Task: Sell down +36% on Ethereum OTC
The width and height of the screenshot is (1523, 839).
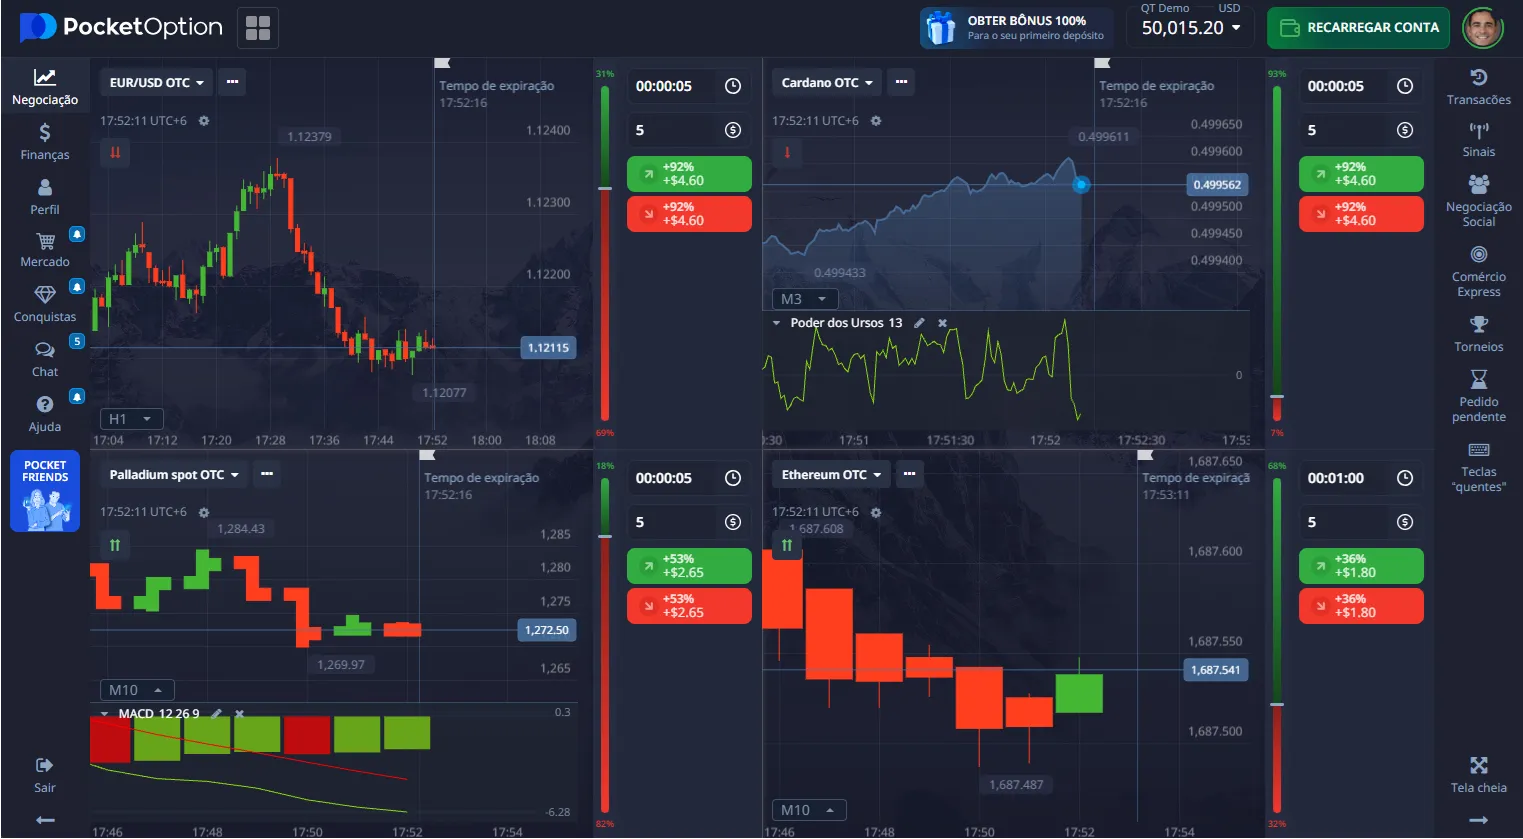Action: click(x=1361, y=606)
